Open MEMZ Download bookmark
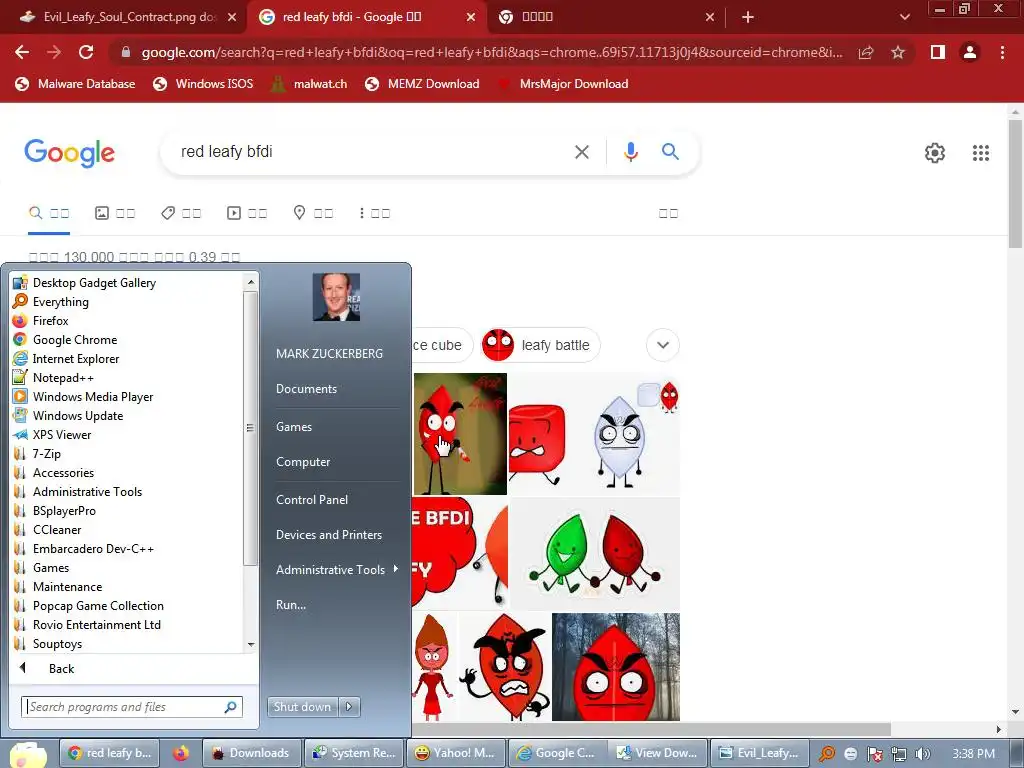 pos(422,84)
